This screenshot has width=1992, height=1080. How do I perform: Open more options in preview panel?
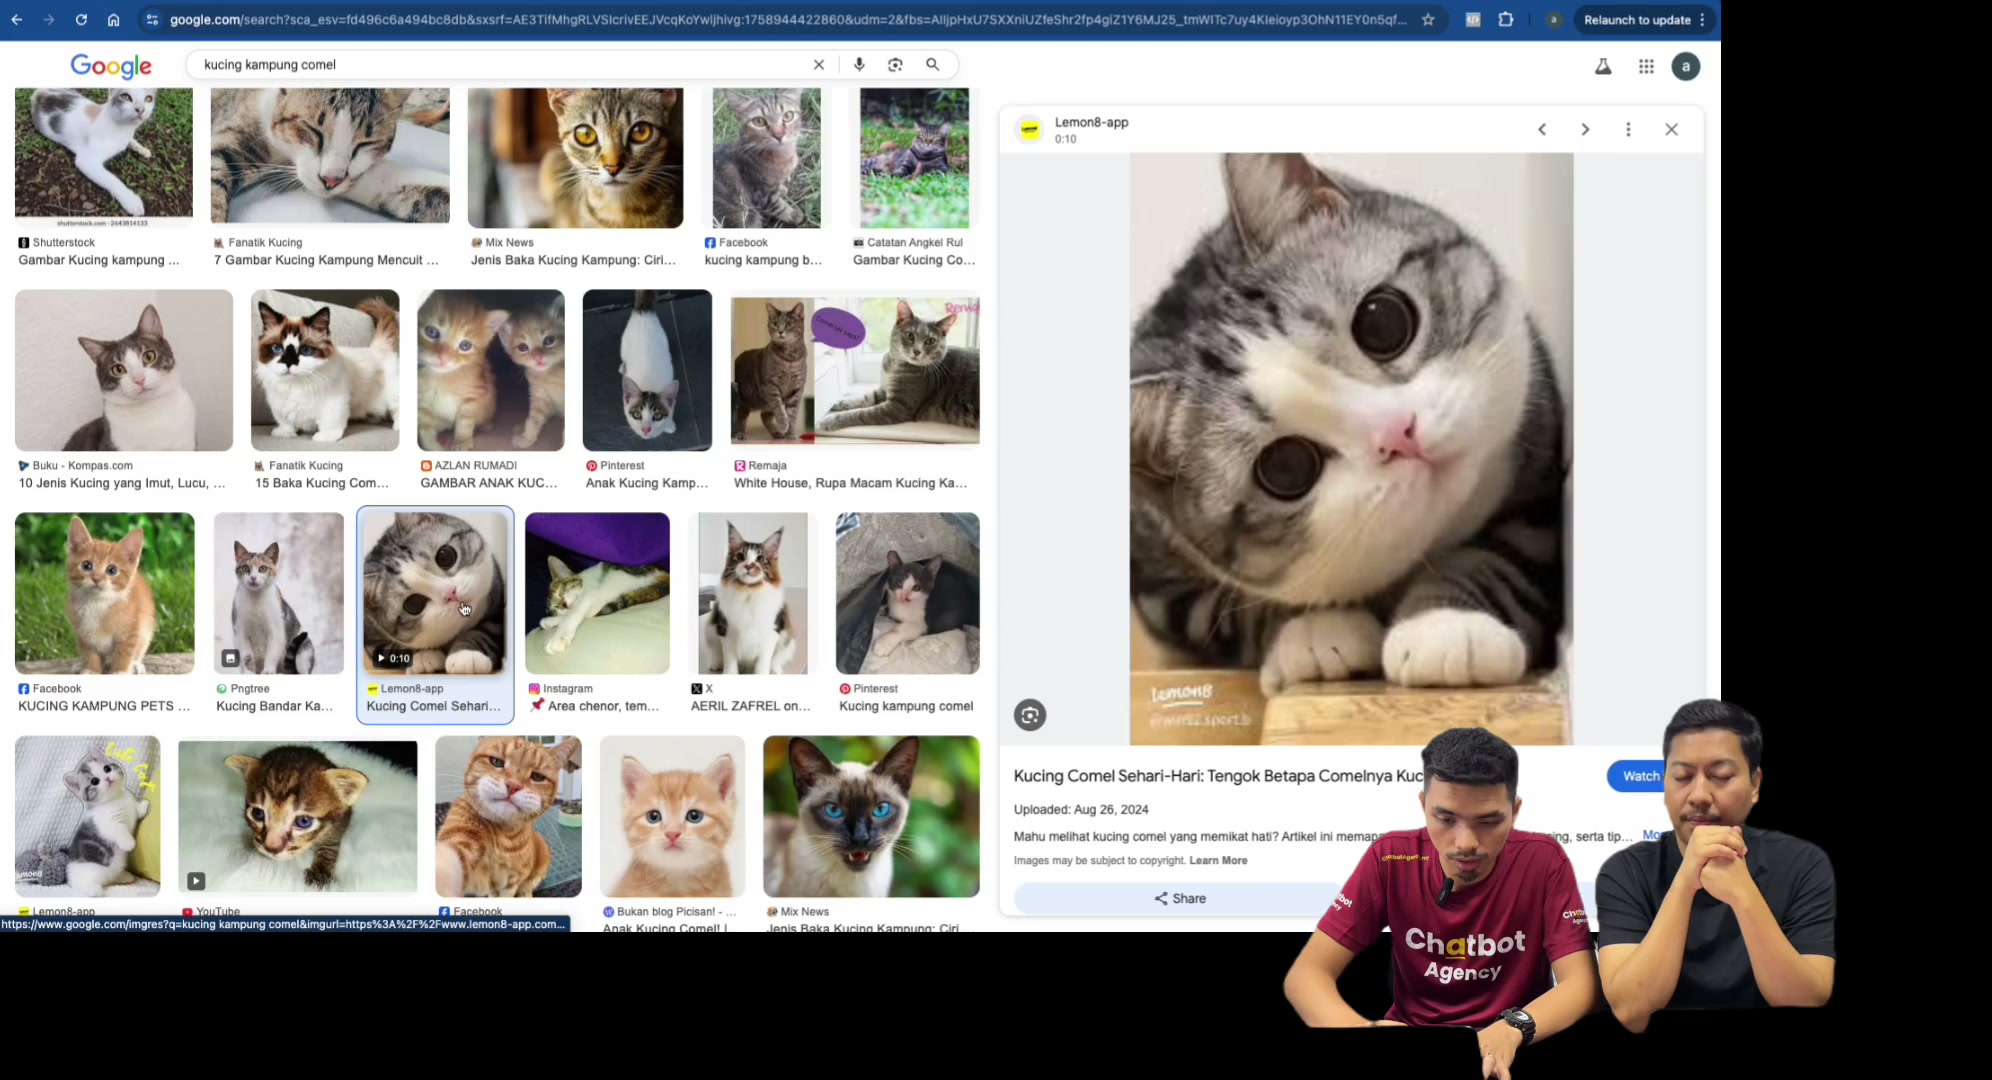pos(1628,129)
